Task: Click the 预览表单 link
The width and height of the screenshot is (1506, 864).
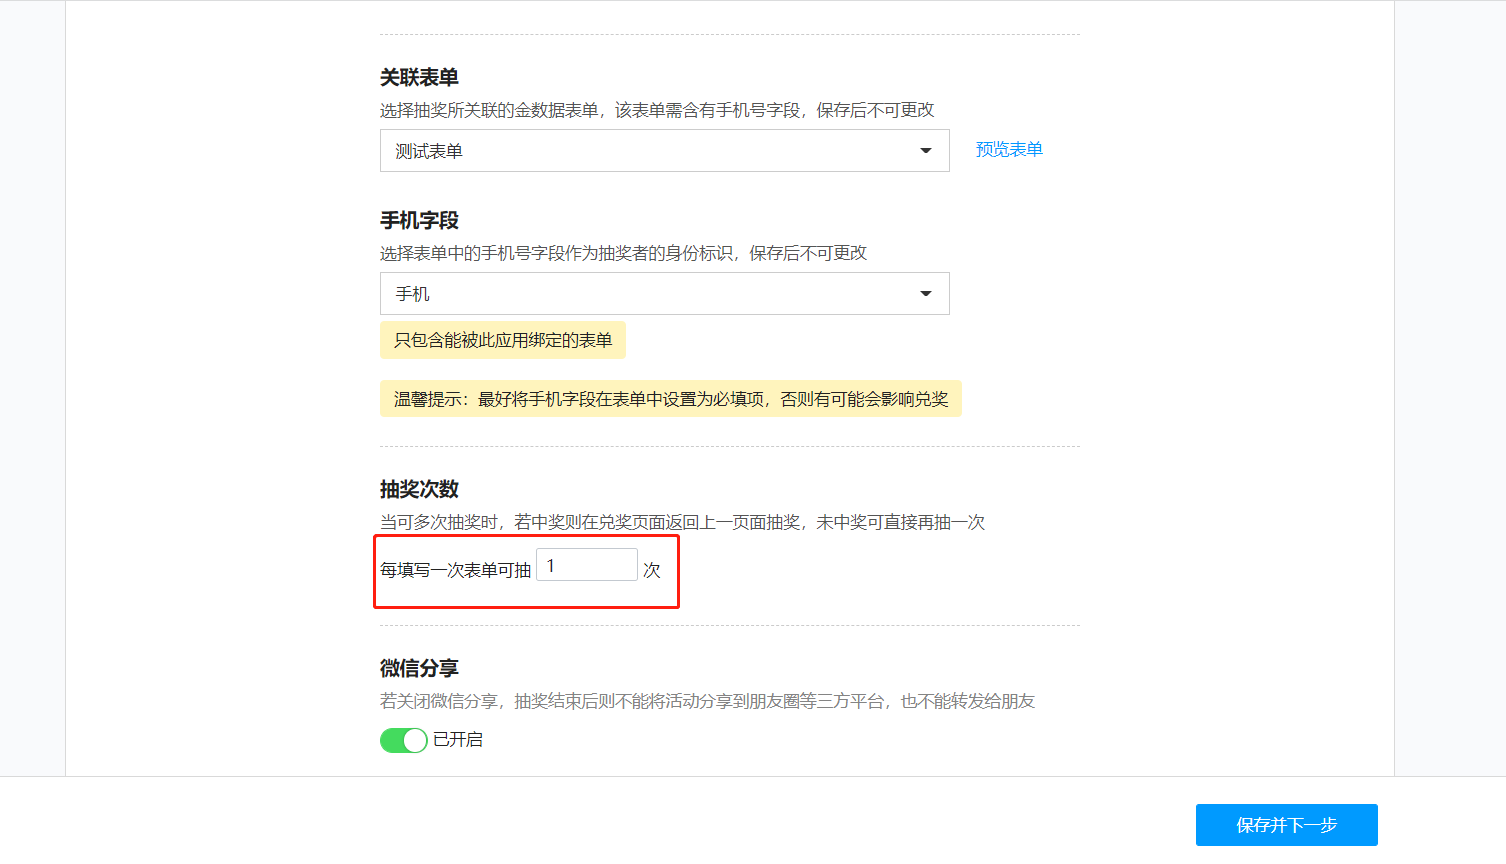Action: [1009, 150]
